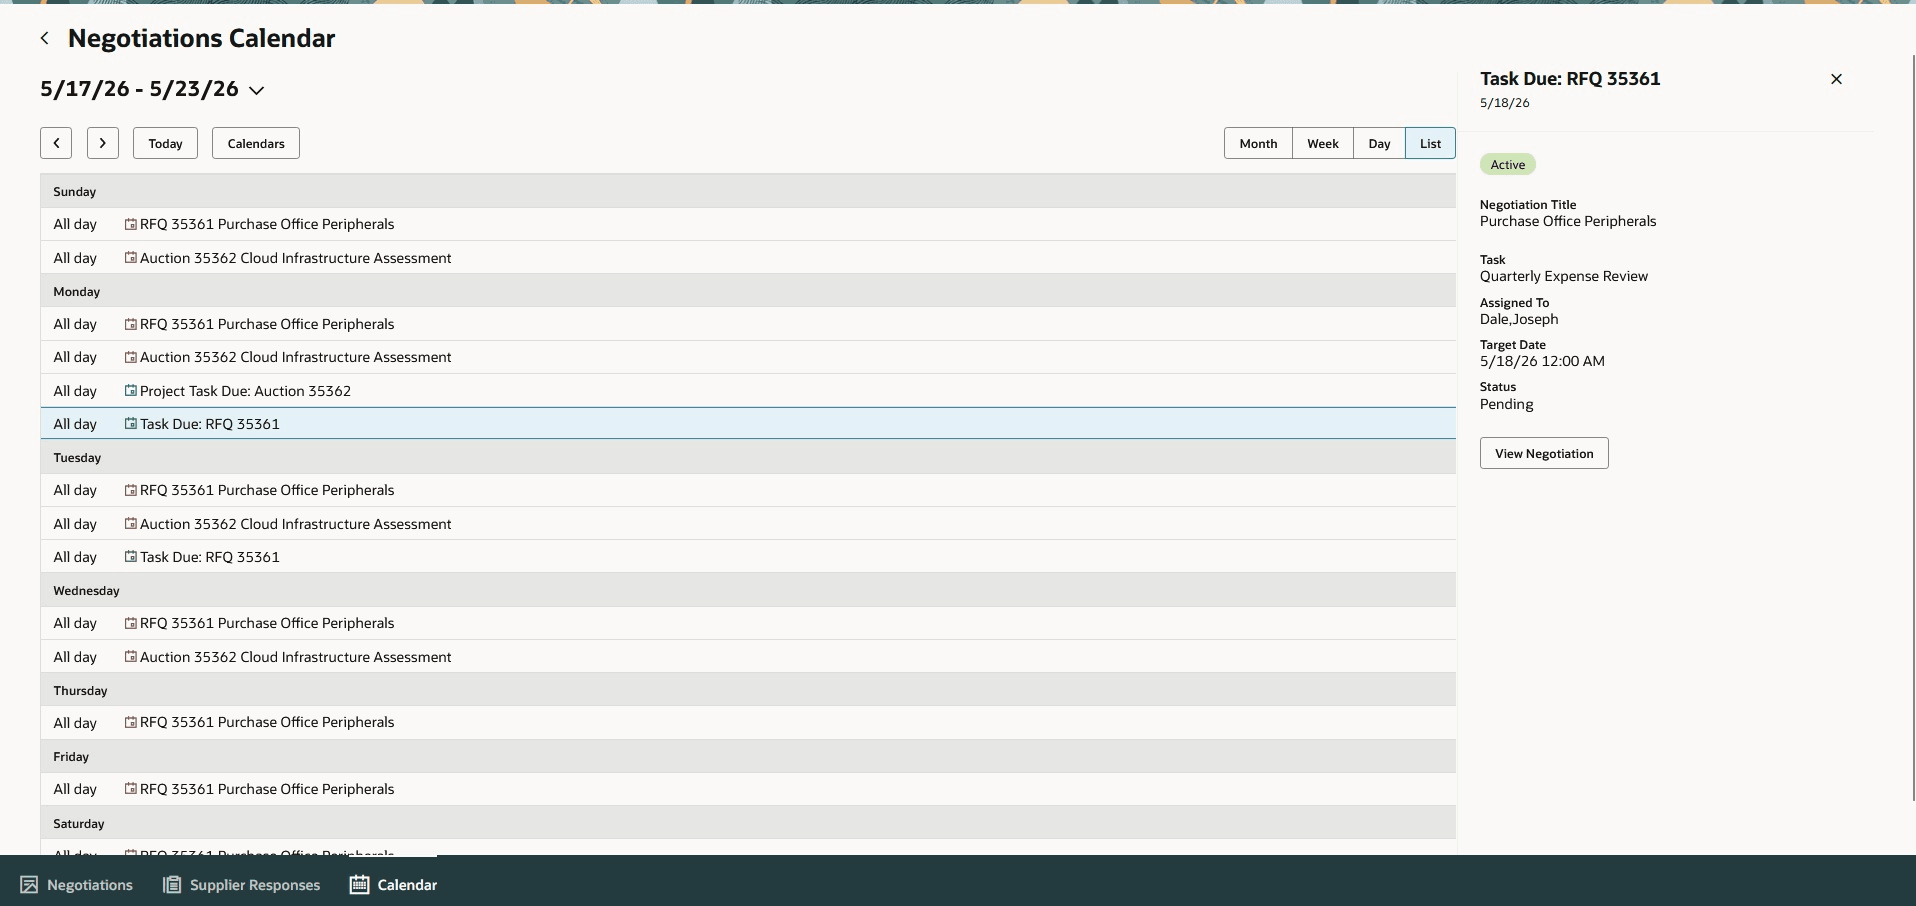Click the Sunday day header
This screenshot has width=1916, height=906.
click(748, 191)
